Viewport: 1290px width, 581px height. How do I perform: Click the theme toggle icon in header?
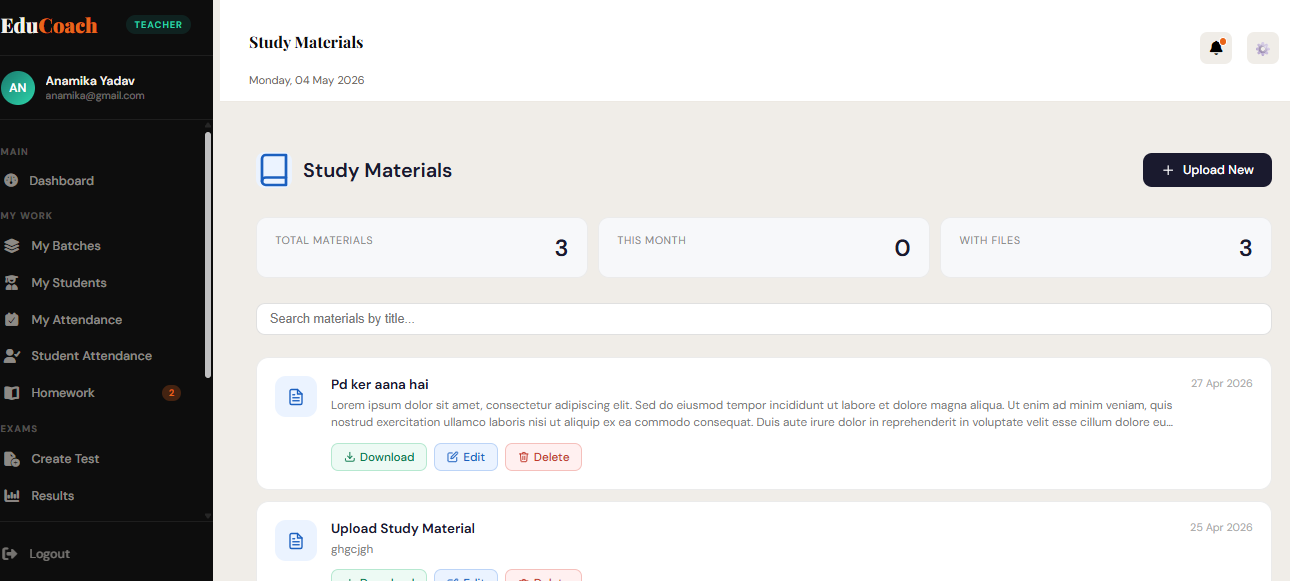click(1263, 48)
